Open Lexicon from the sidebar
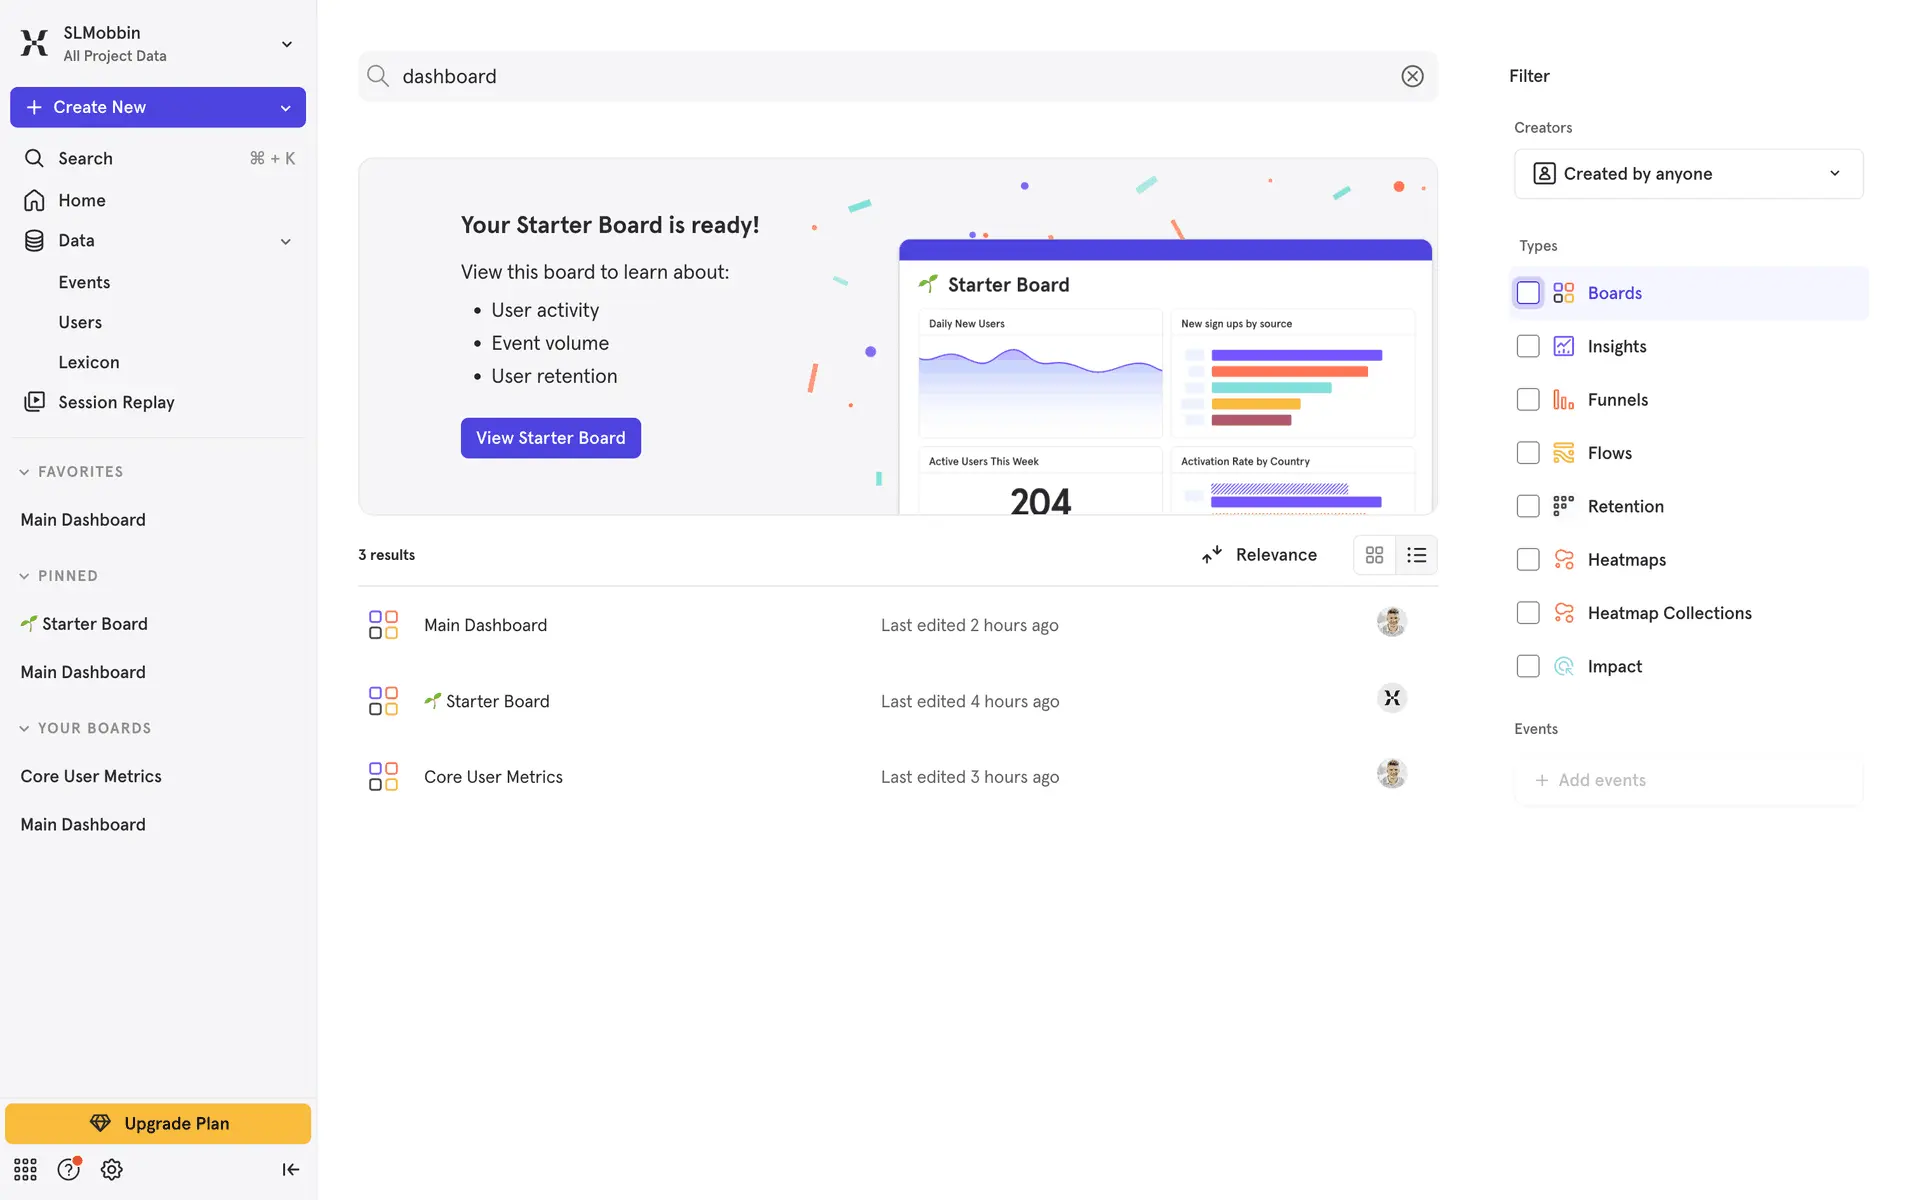 coord(88,362)
